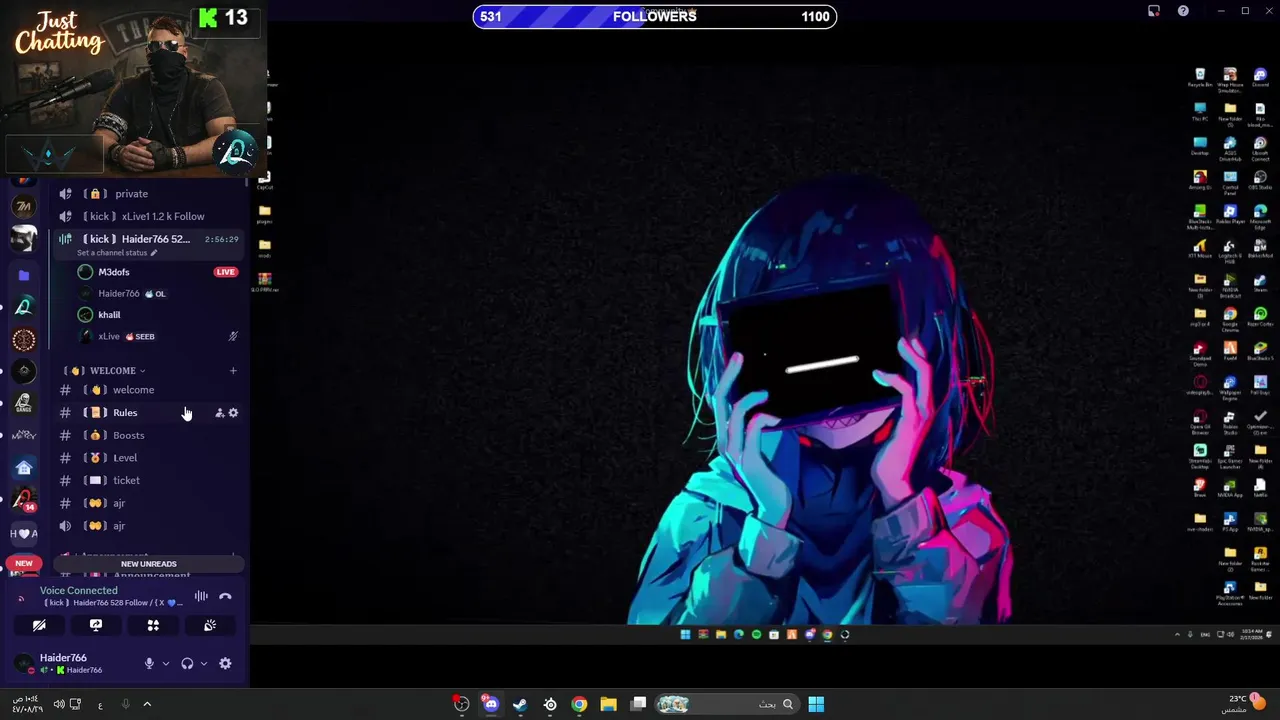Screen dimensions: 1280x720
Task: Open Control Panel desktop shortcut
Action: point(1230,182)
